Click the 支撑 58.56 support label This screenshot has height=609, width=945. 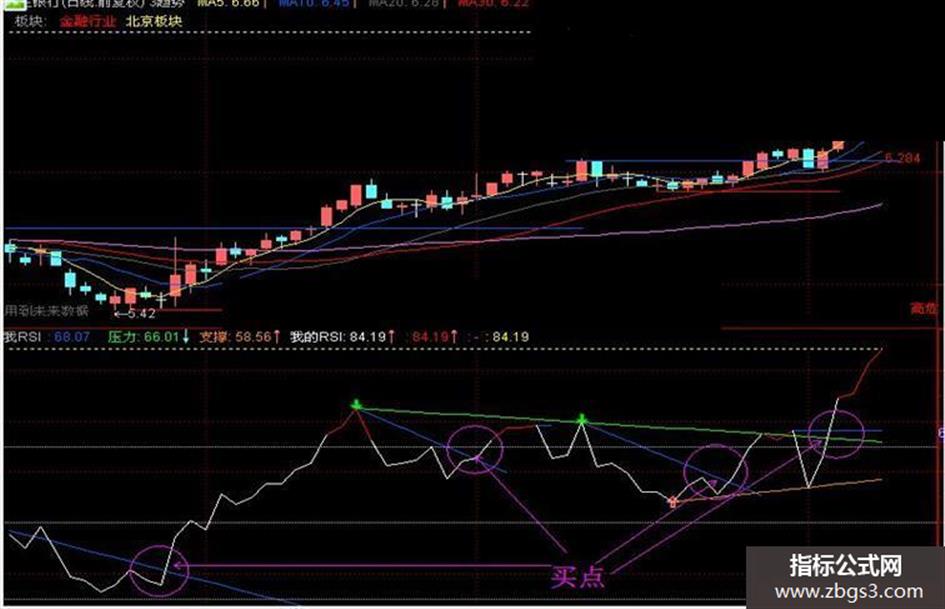point(240,337)
